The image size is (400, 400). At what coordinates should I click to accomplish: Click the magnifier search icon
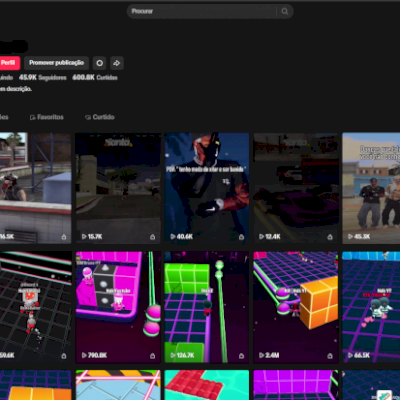coord(284,12)
